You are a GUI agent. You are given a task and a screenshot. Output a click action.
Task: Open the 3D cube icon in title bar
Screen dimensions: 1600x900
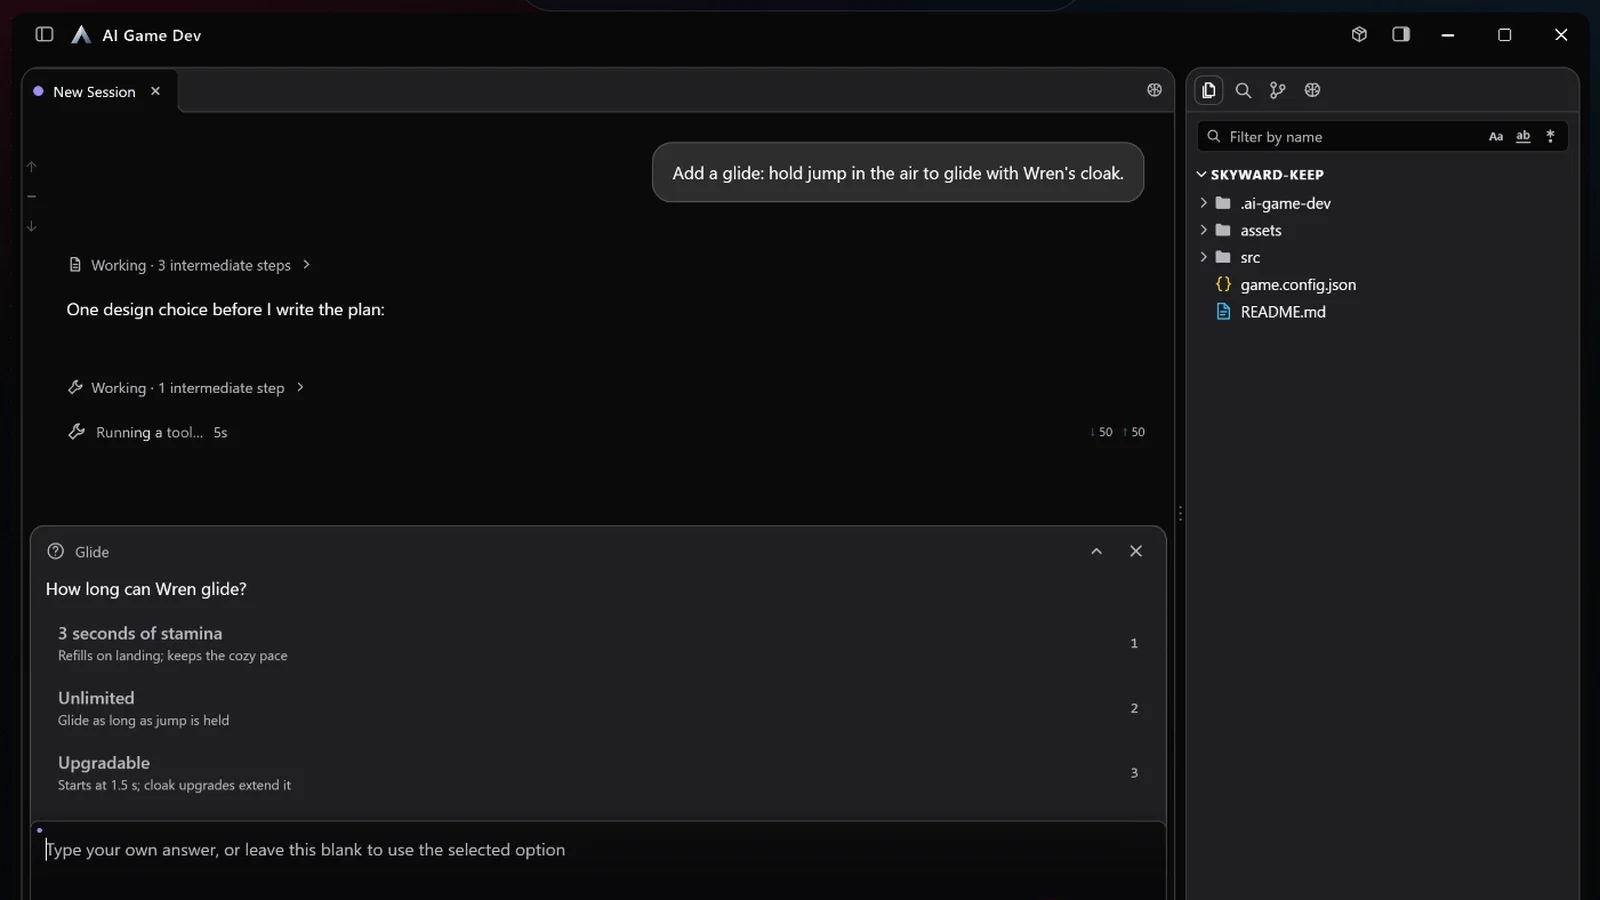[x=1359, y=34]
